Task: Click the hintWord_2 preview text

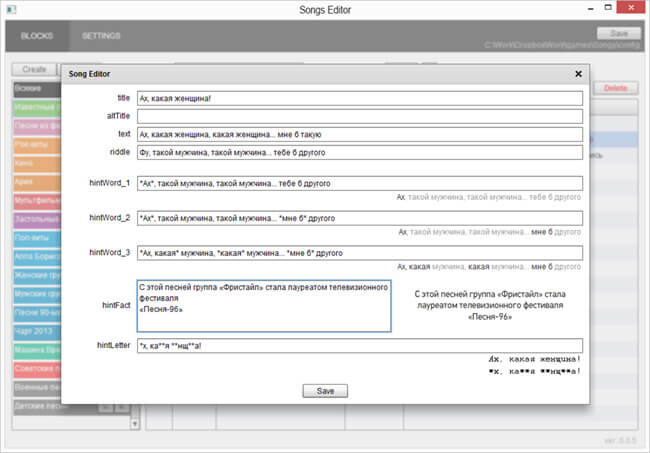Action: 490,232
